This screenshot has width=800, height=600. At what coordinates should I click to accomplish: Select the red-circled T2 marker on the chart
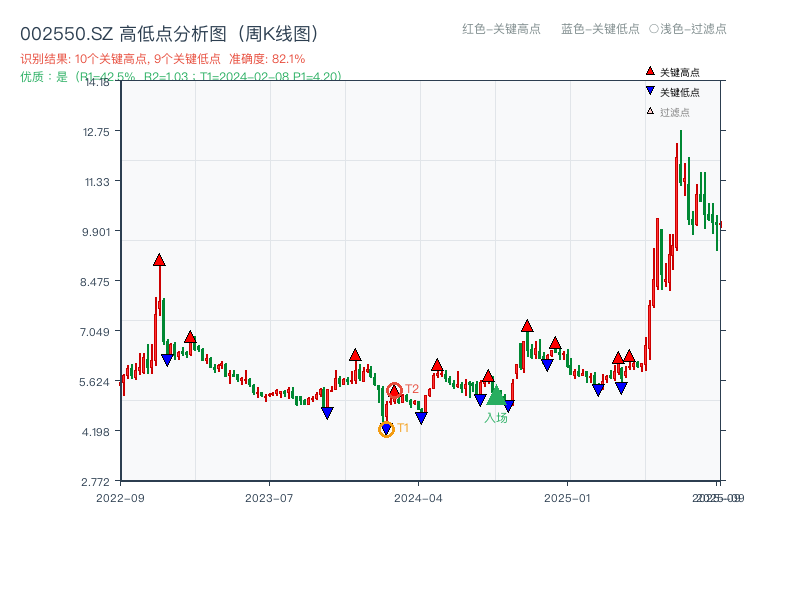tap(394, 388)
